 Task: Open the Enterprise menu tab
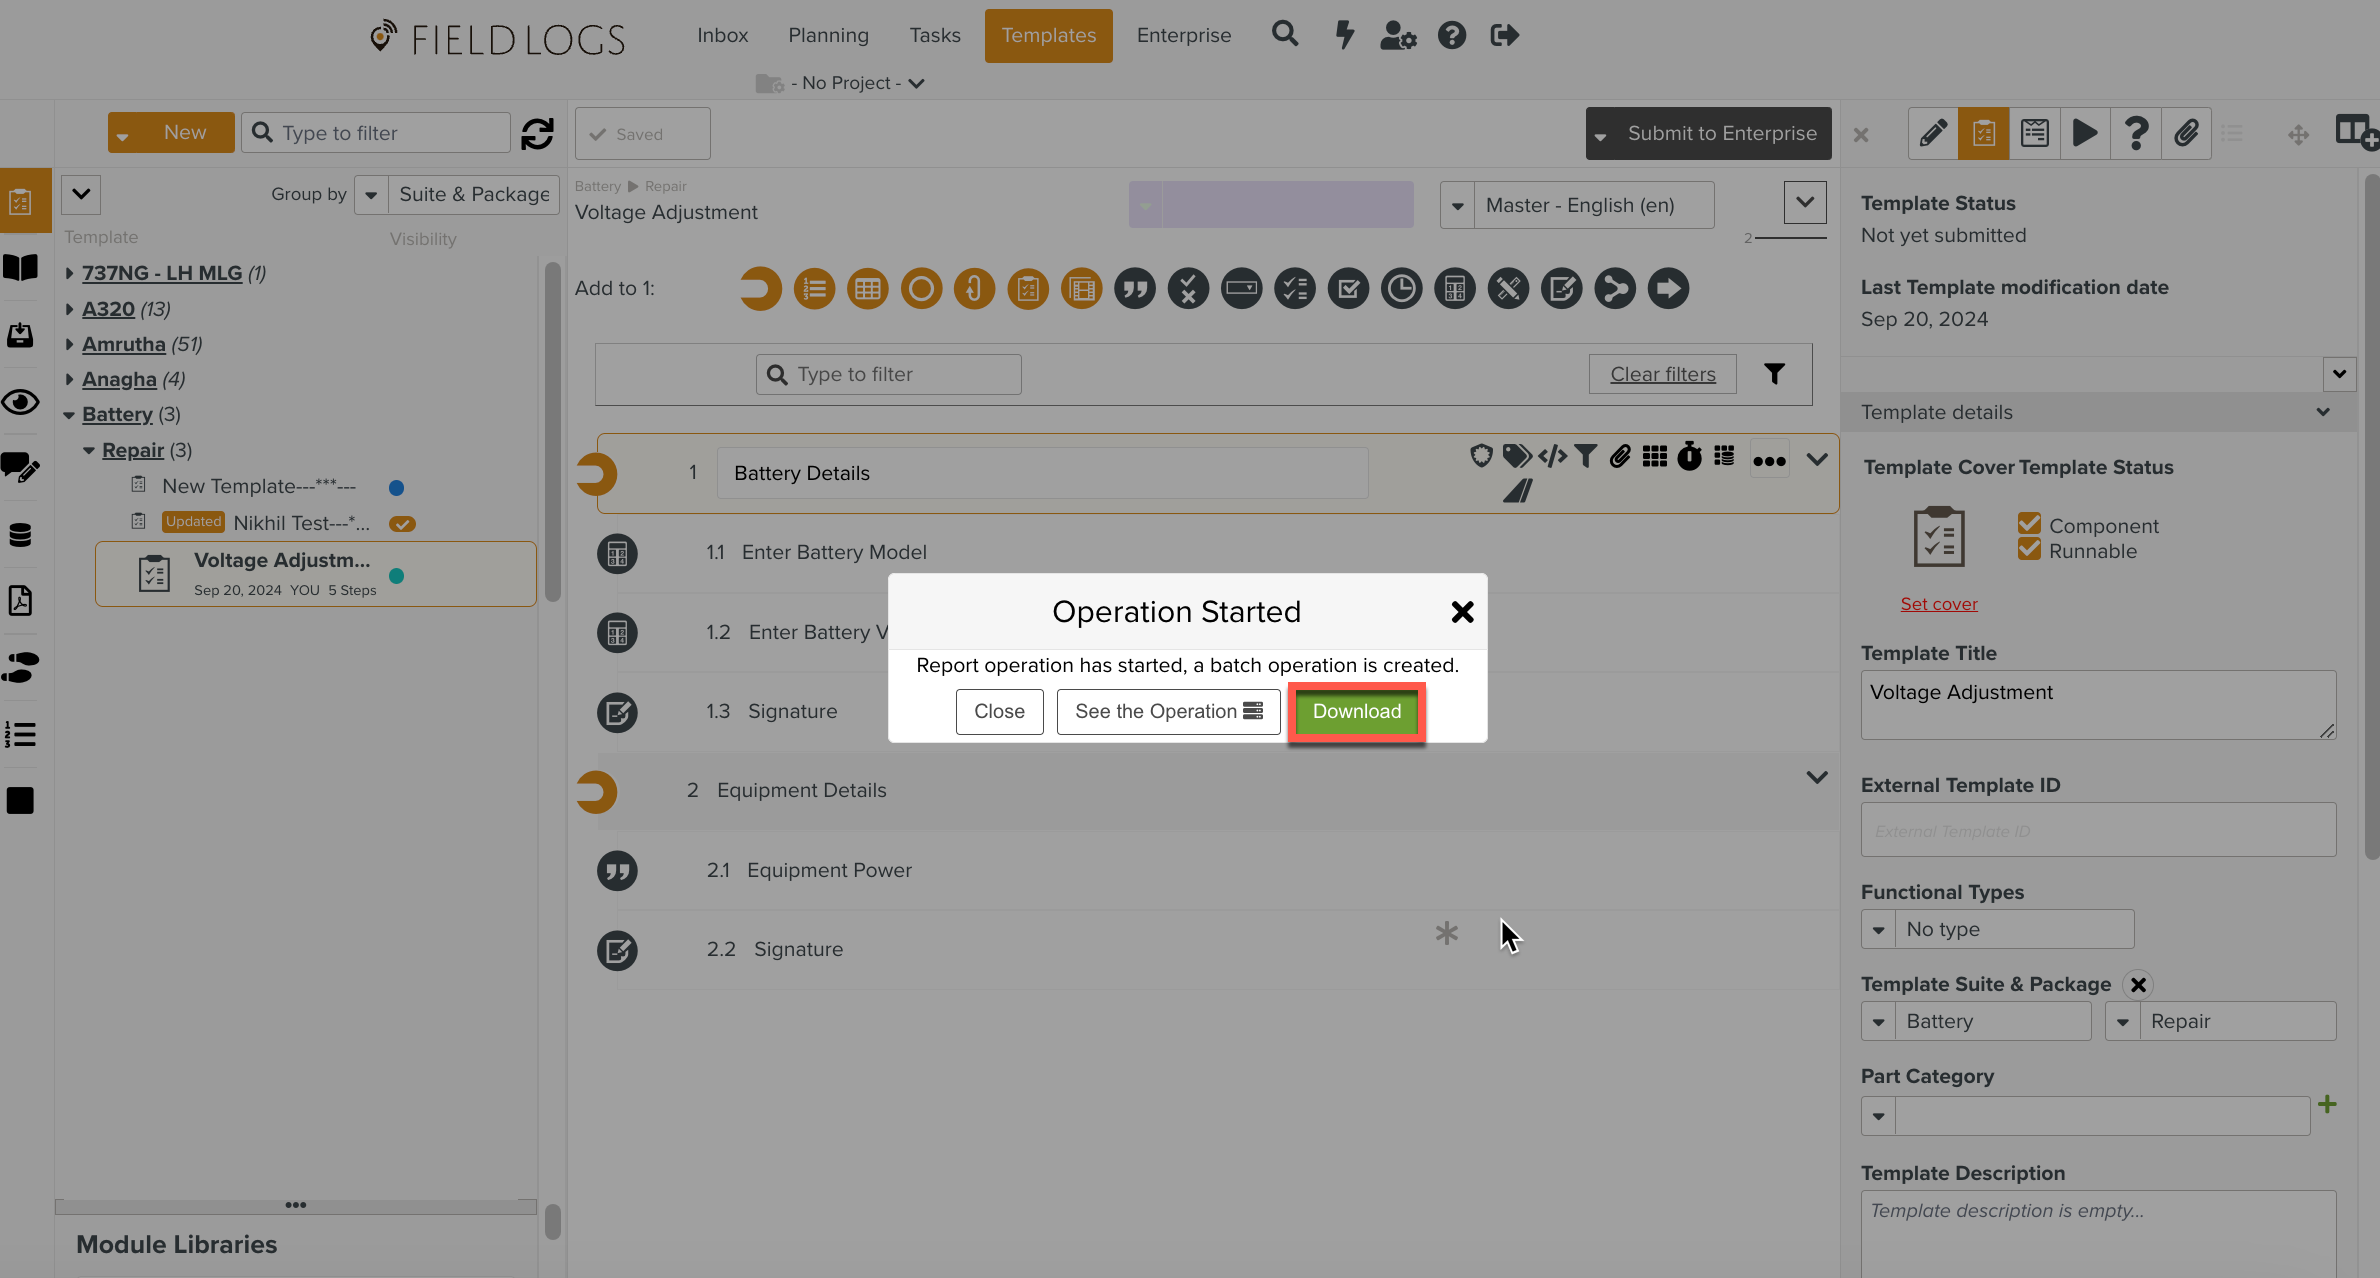click(x=1183, y=36)
